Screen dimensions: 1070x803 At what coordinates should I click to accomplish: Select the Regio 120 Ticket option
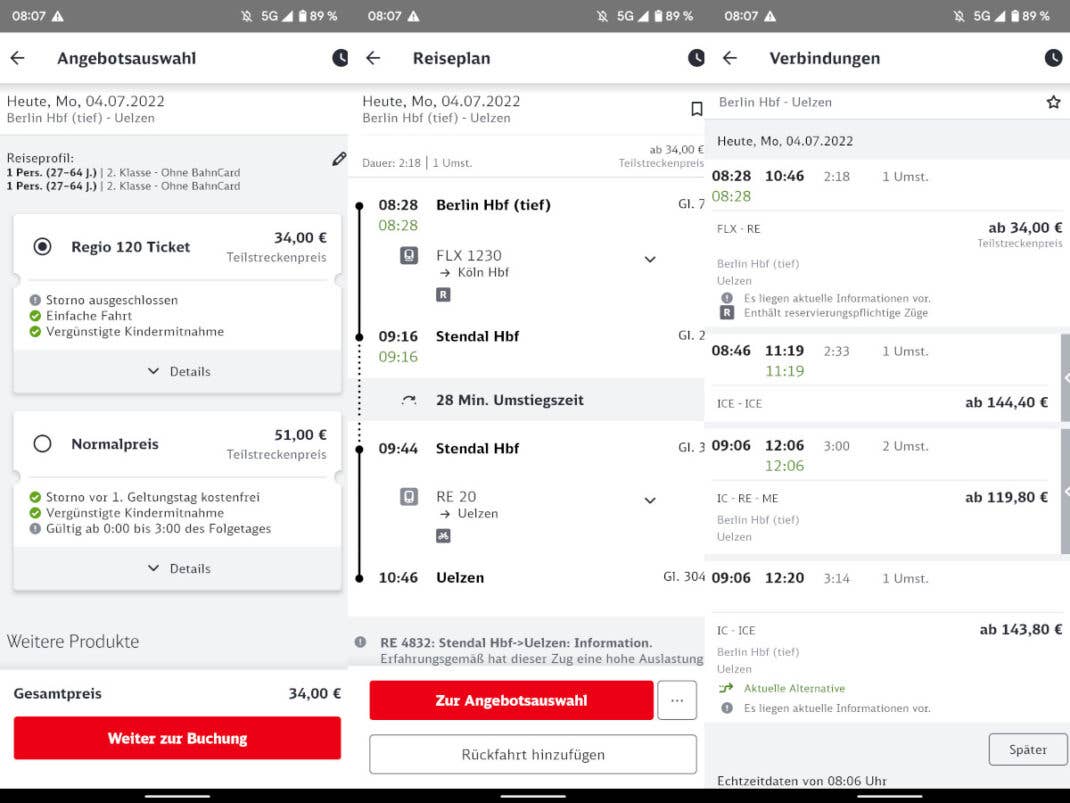[42, 246]
